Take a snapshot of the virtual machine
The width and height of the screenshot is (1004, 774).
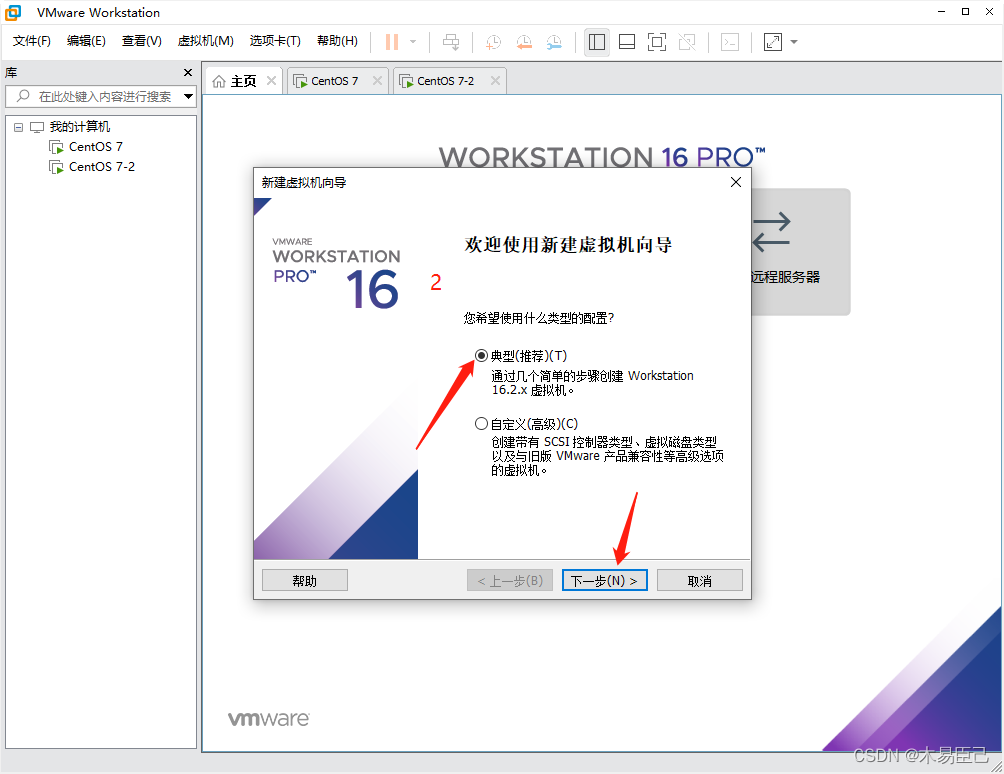click(x=492, y=42)
